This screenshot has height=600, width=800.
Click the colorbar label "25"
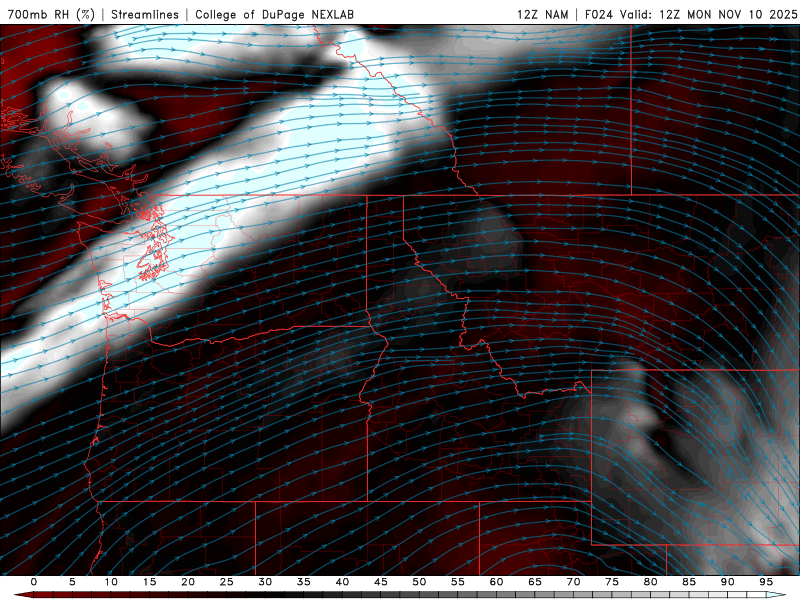(x=227, y=582)
